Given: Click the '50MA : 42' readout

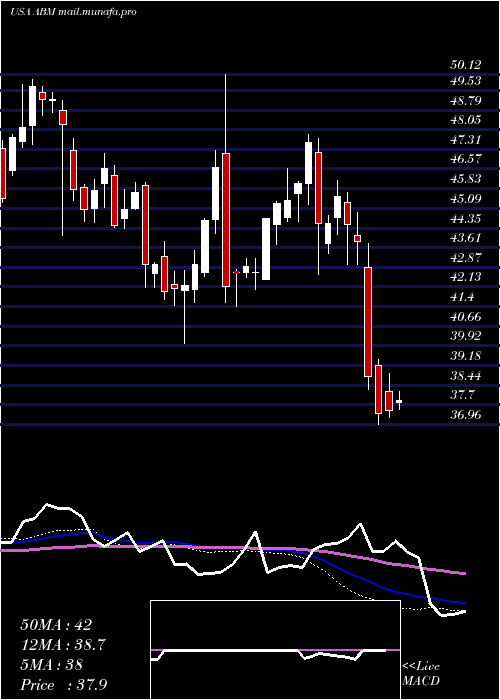Looking at the screenshot, I should click(56, 625).
